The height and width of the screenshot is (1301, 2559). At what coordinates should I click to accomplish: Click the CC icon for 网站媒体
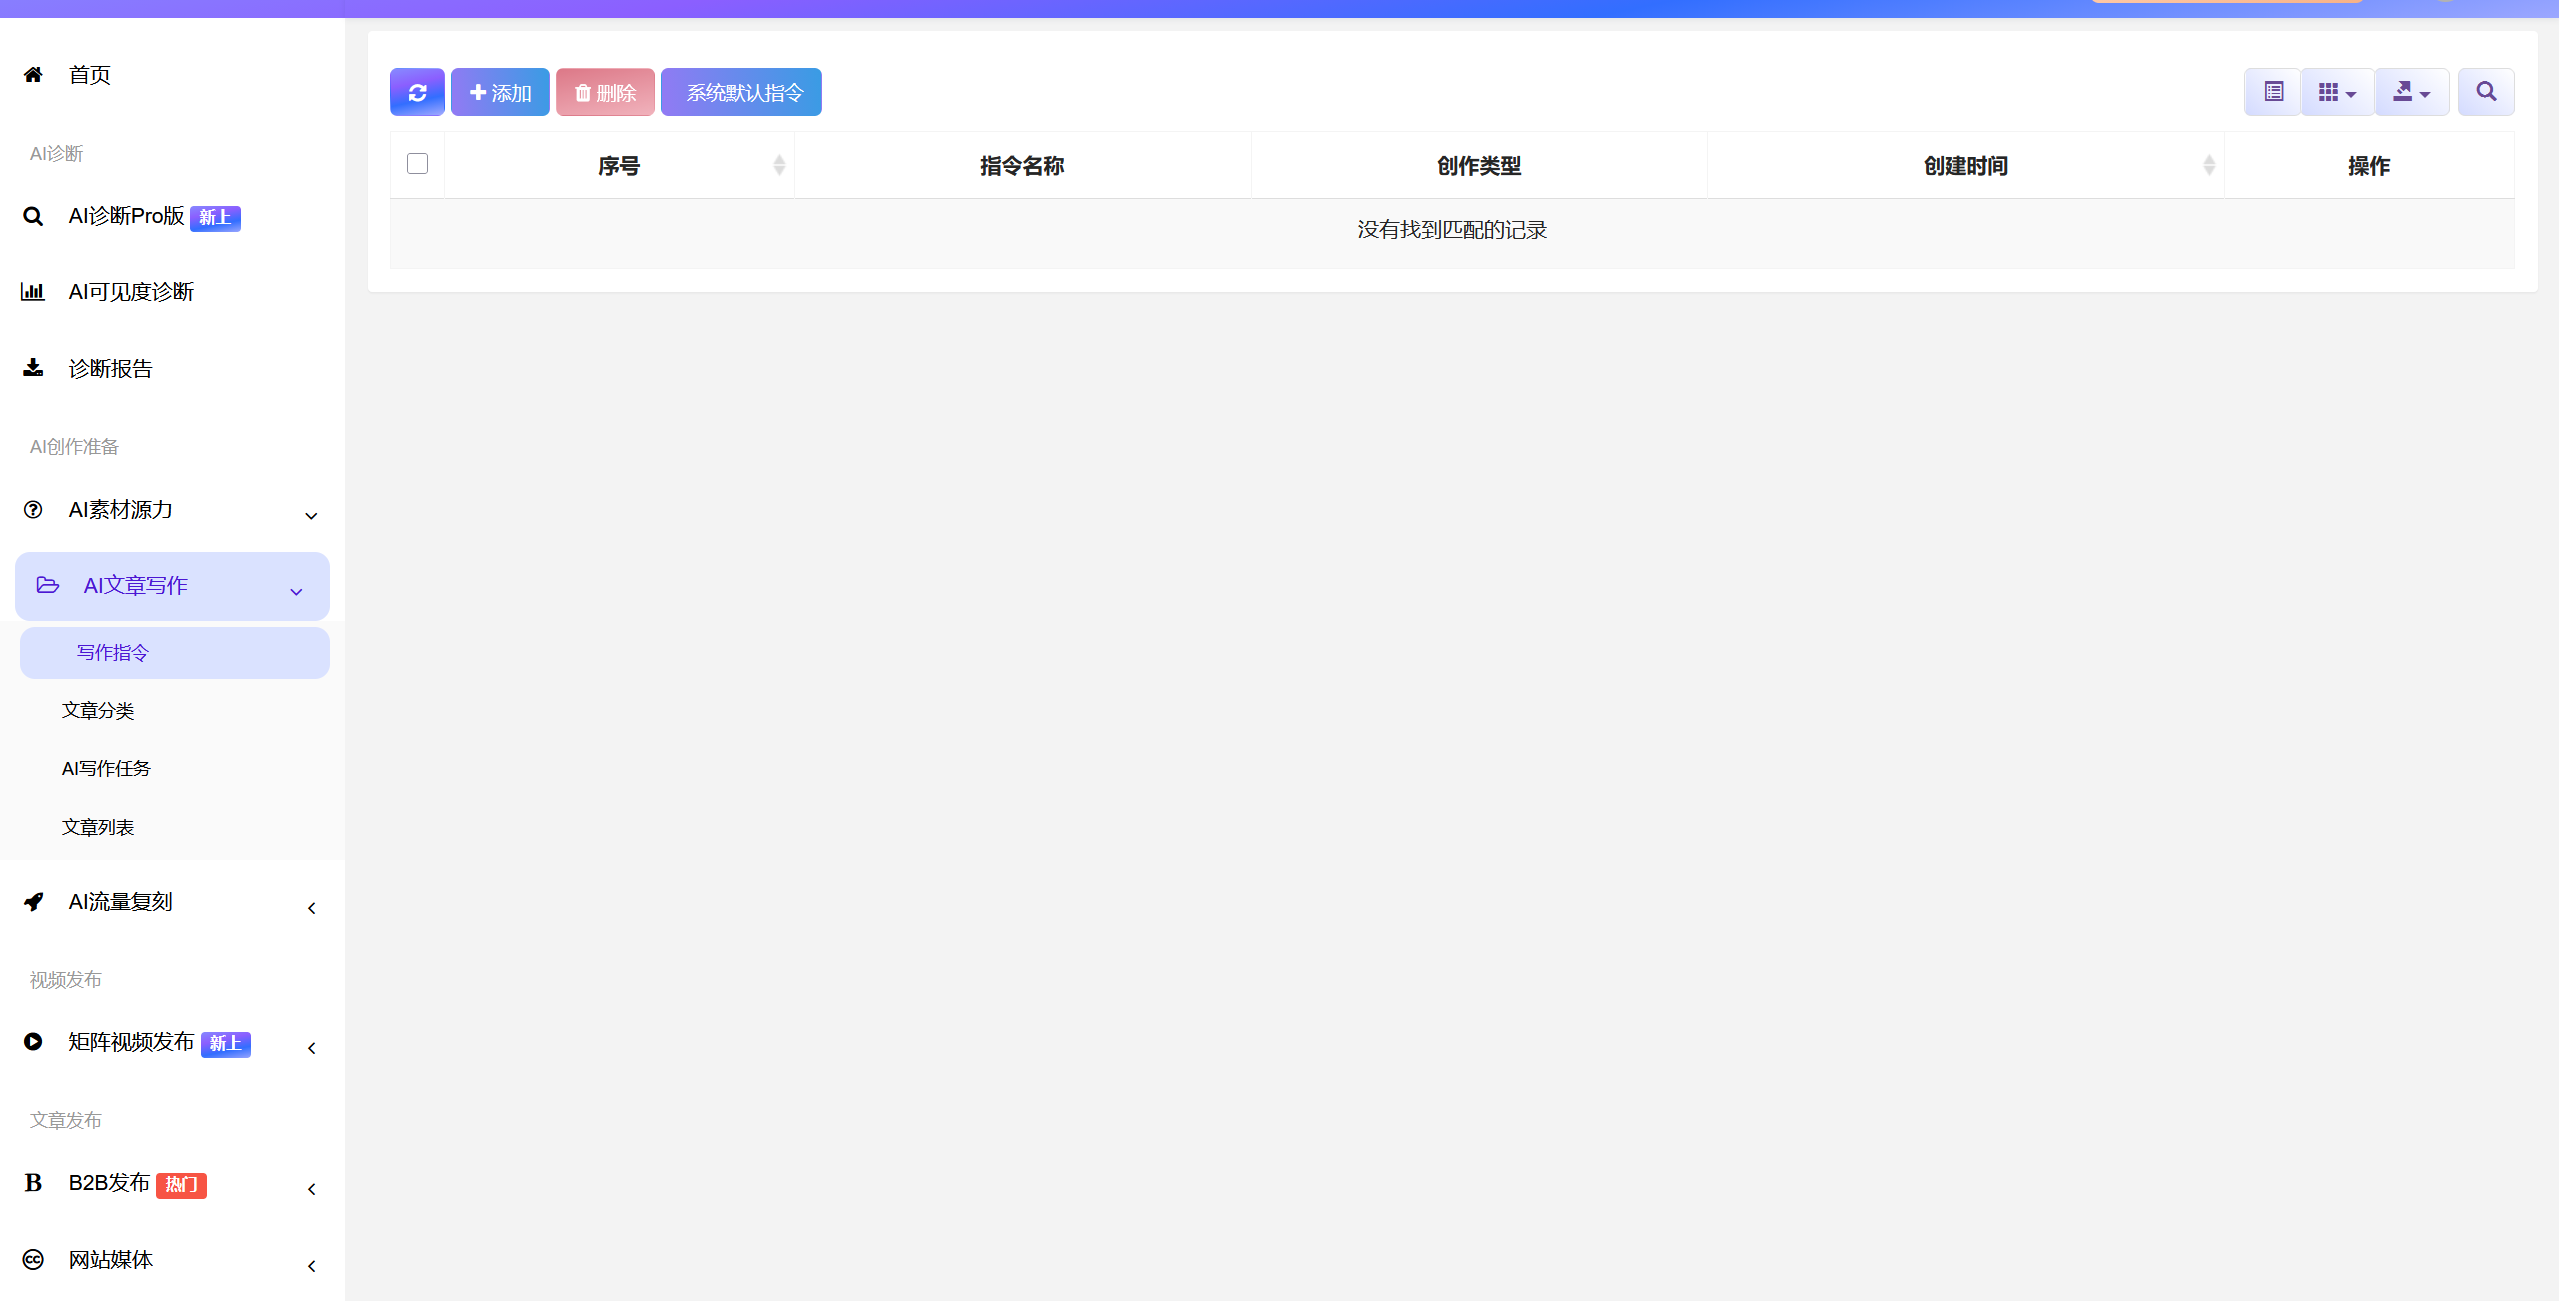coord(33,1260)
